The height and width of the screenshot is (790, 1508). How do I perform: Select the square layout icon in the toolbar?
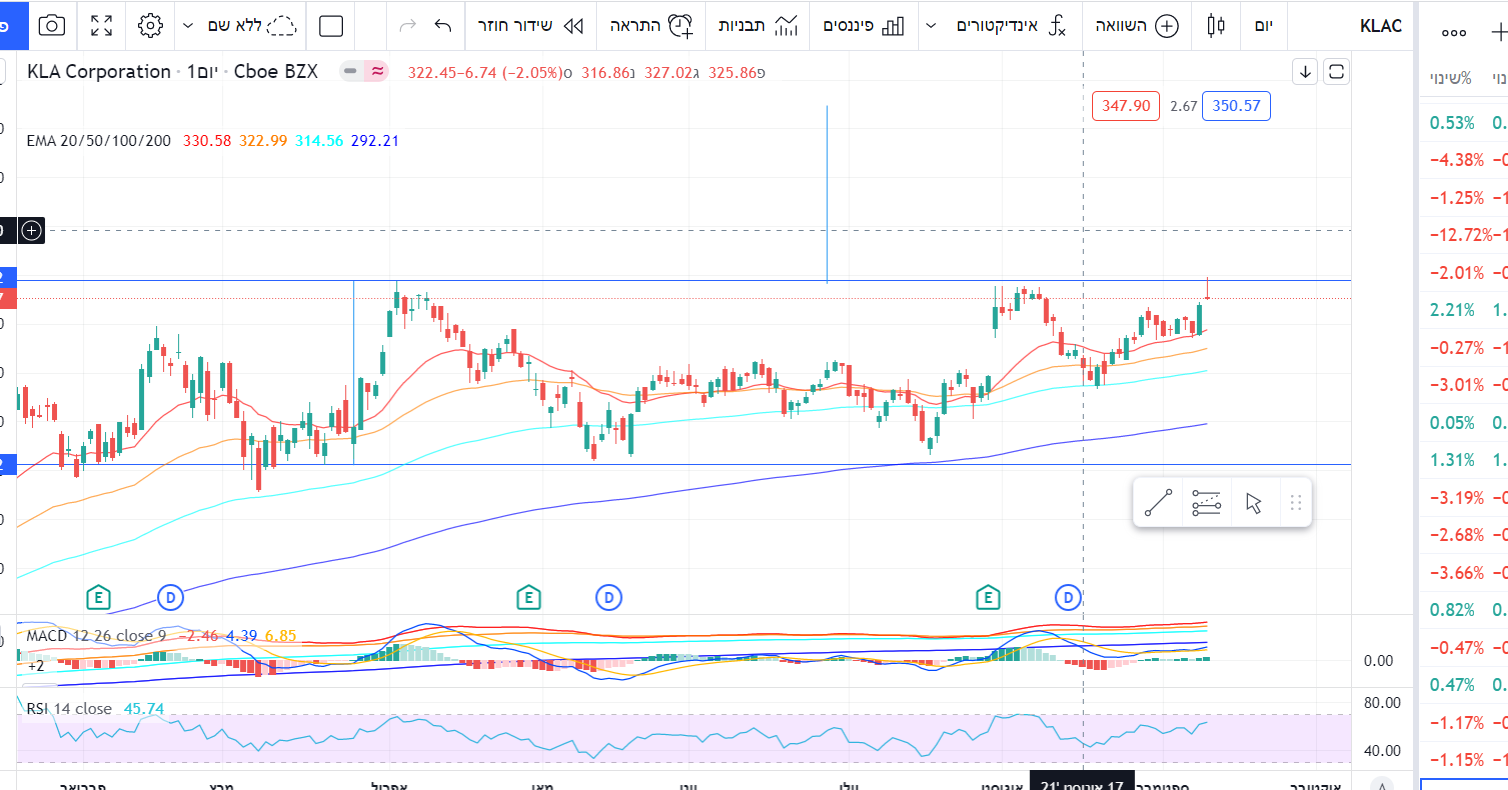point(331,26)
